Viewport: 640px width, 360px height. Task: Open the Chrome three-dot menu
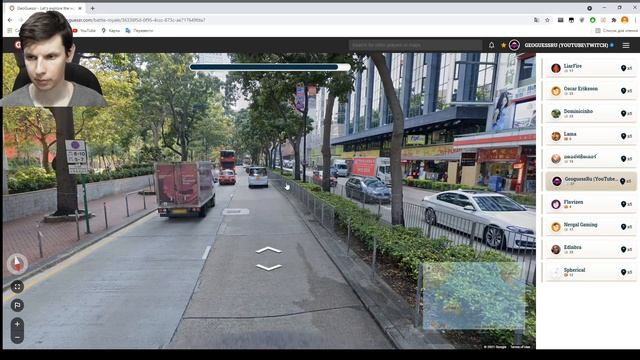pyautogui.click(x=635, y=20)
